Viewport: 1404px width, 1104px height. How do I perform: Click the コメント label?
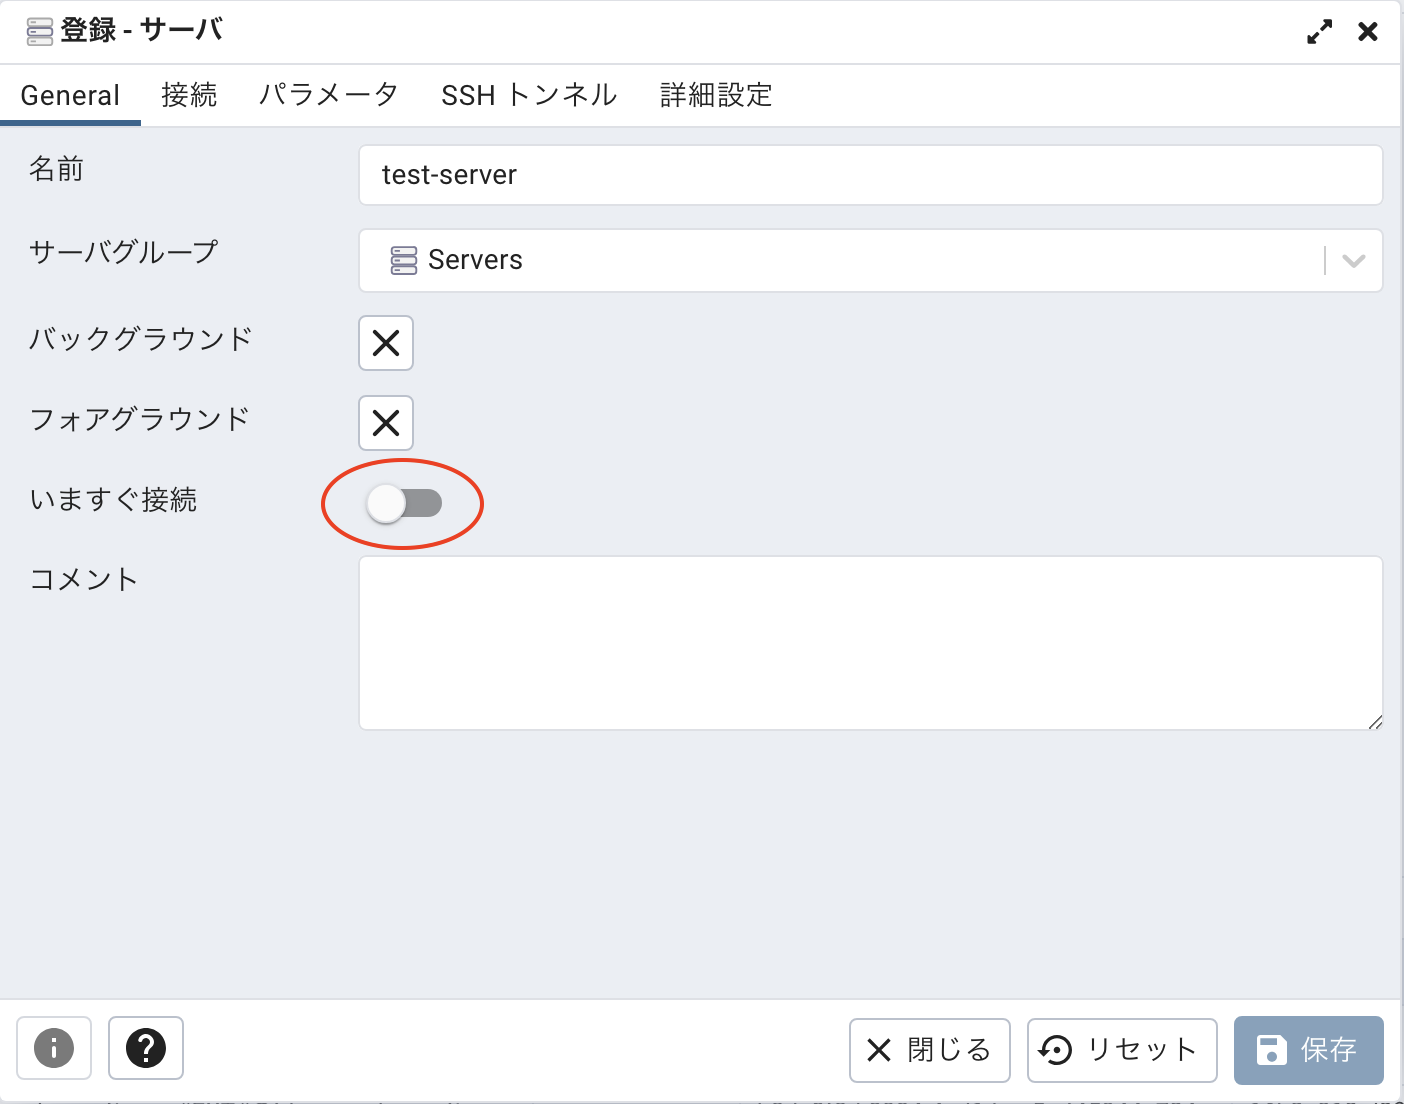84,580
